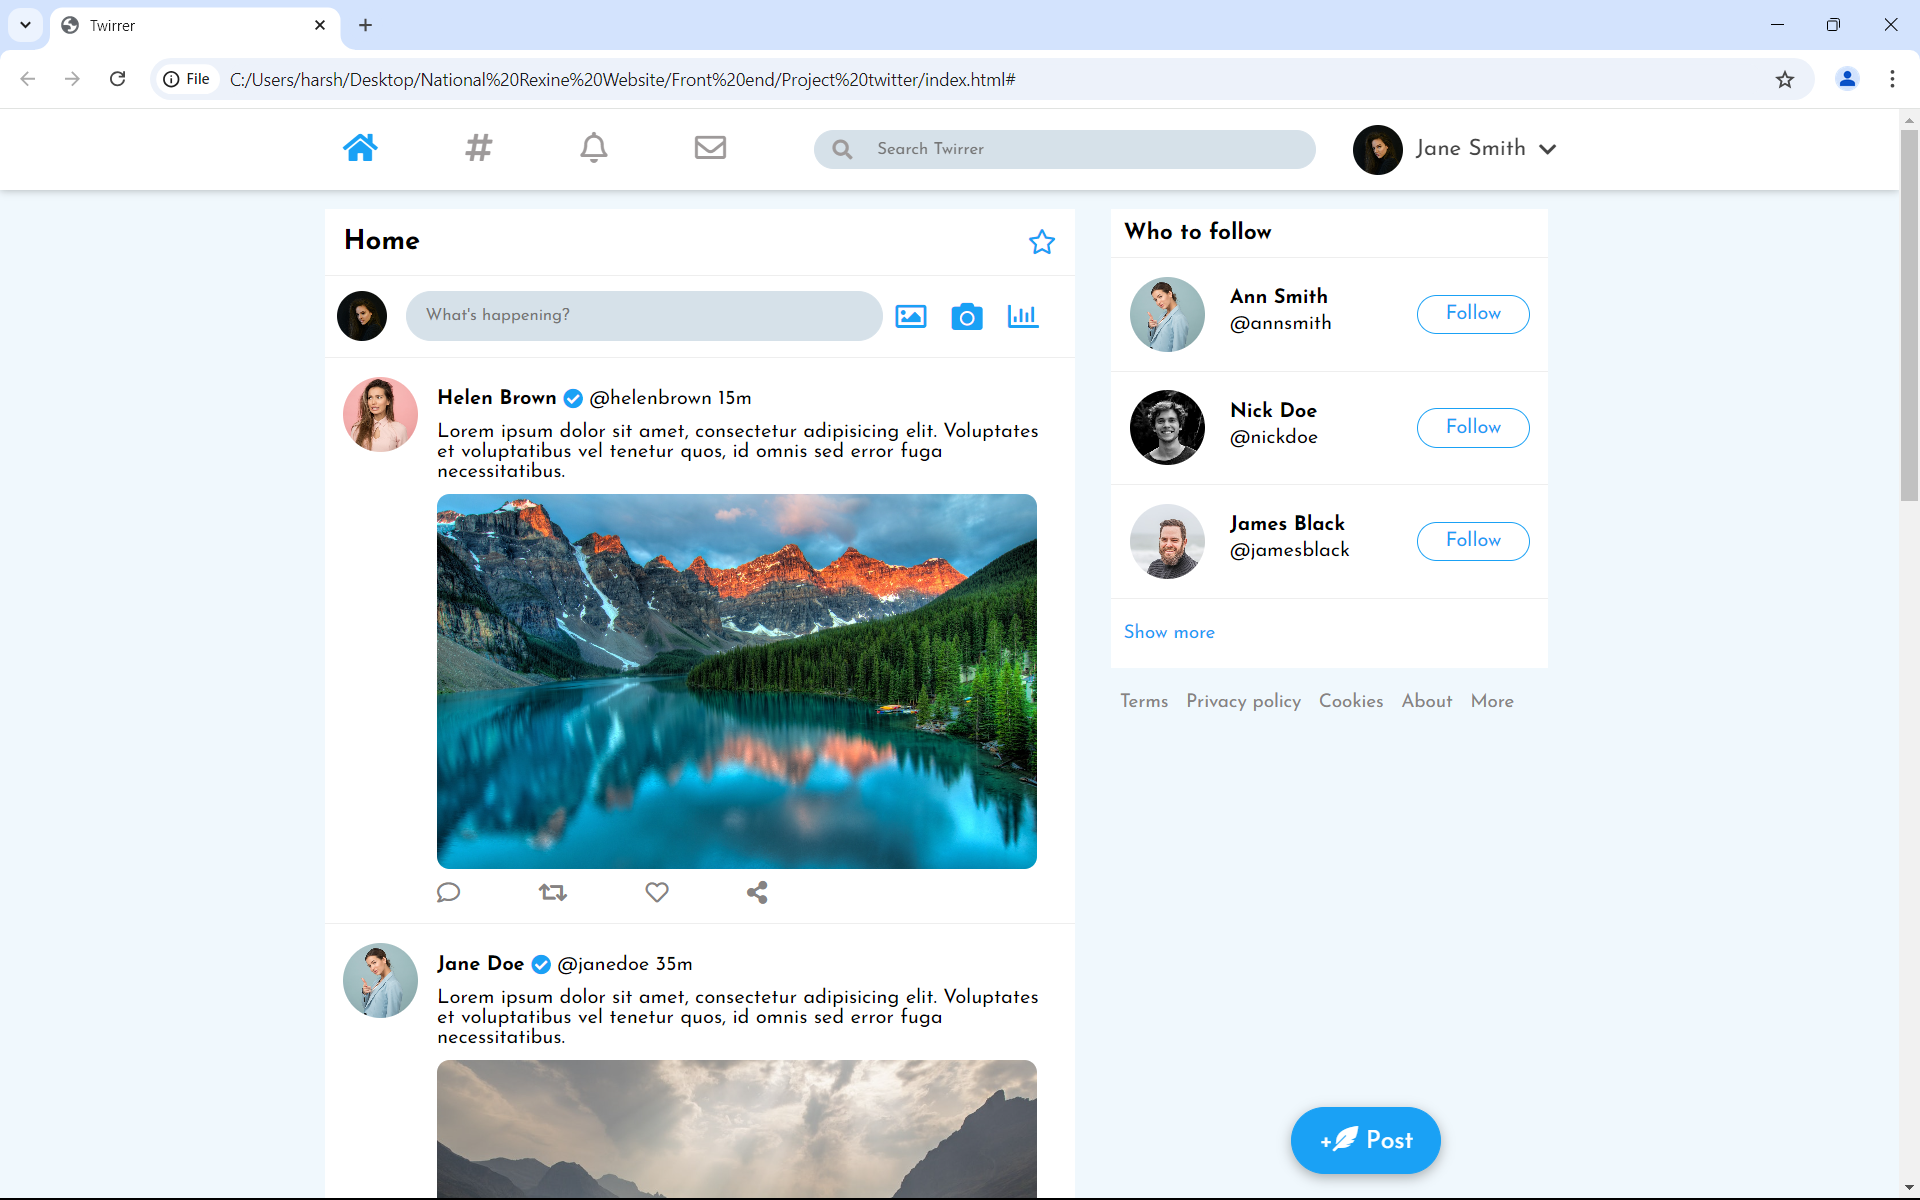The image size is (1920, 1200).
Task: Open the browser tab search dropdown
Action: (25, 25)
